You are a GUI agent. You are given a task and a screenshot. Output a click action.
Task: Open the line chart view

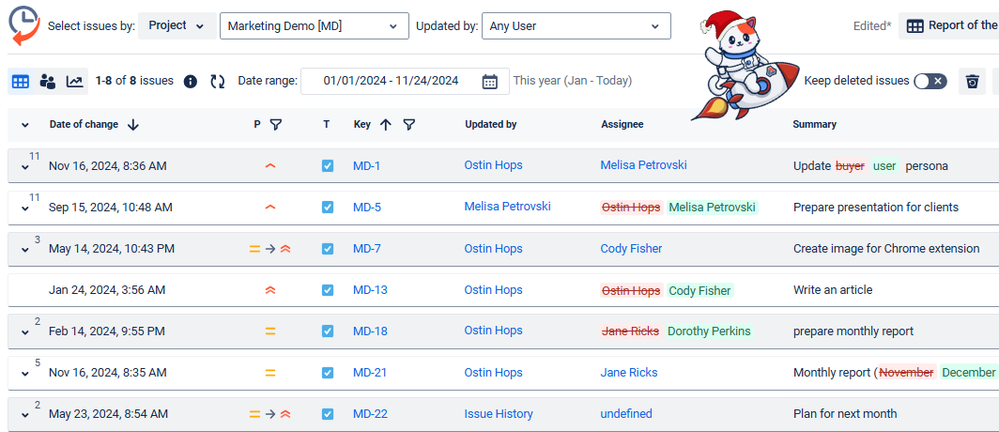coord(75,82)
